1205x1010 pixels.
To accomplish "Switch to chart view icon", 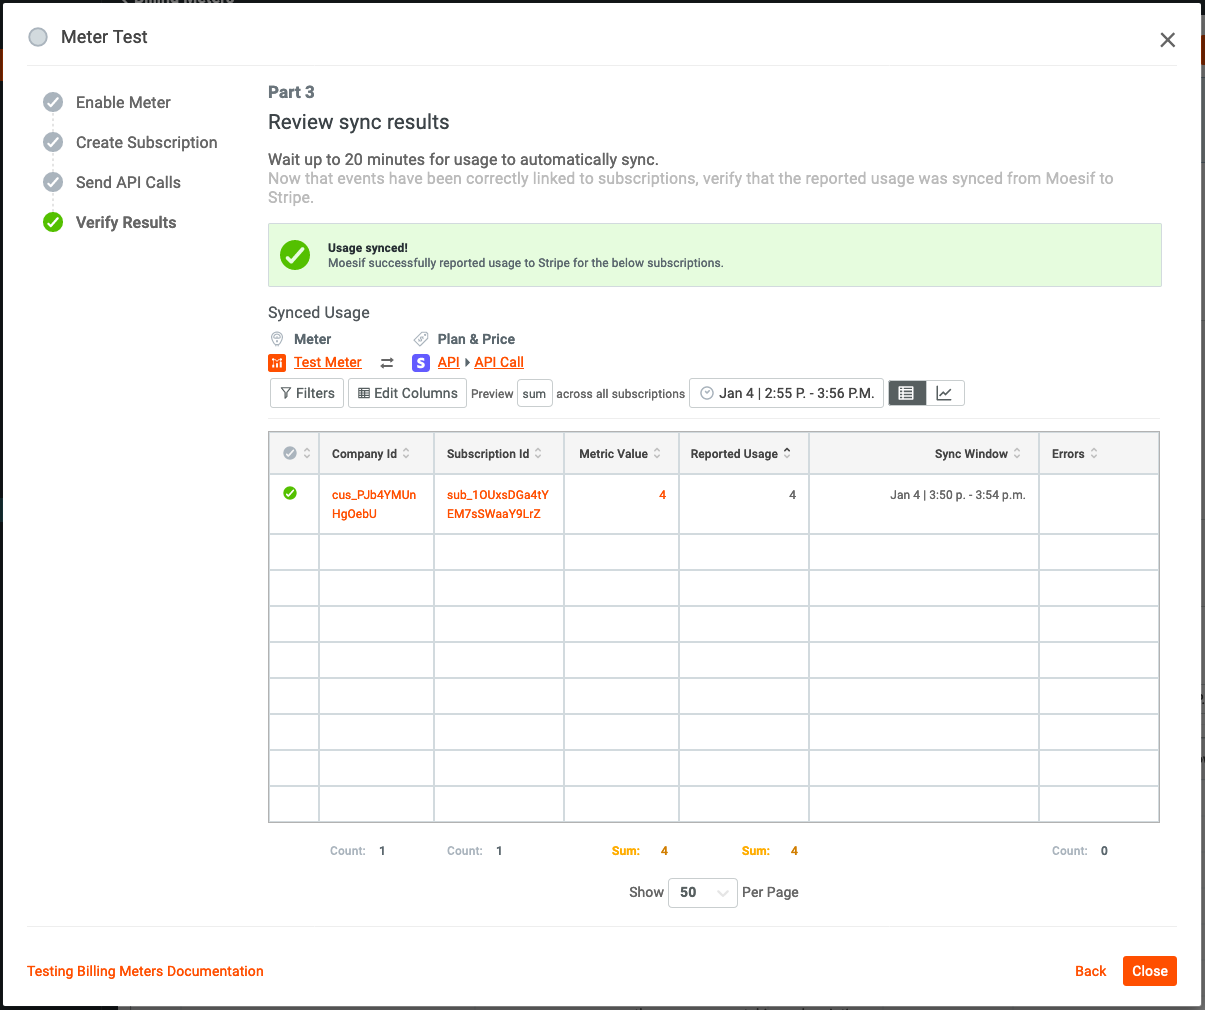I will pyautogui.click(x=944, y=393).
